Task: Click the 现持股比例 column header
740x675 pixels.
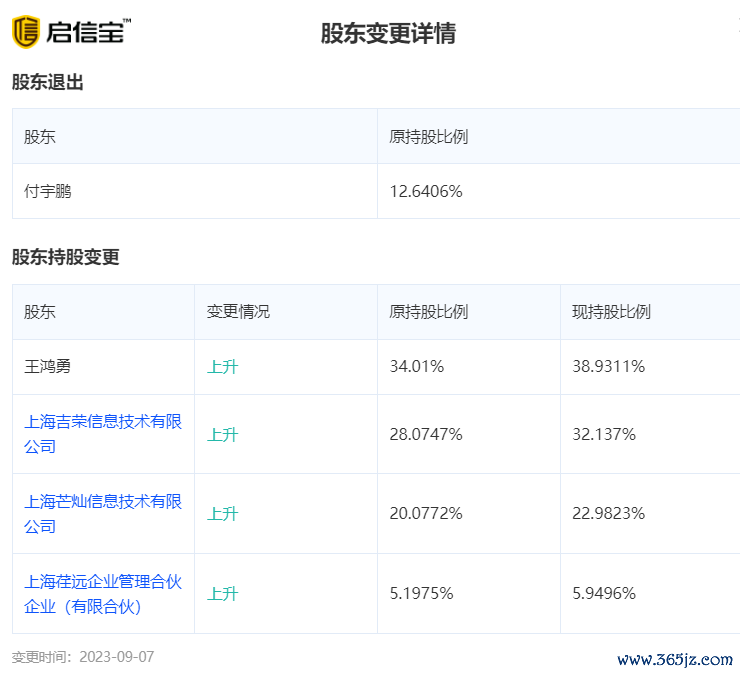Action: pyautogui.click(x=611, y=312)
